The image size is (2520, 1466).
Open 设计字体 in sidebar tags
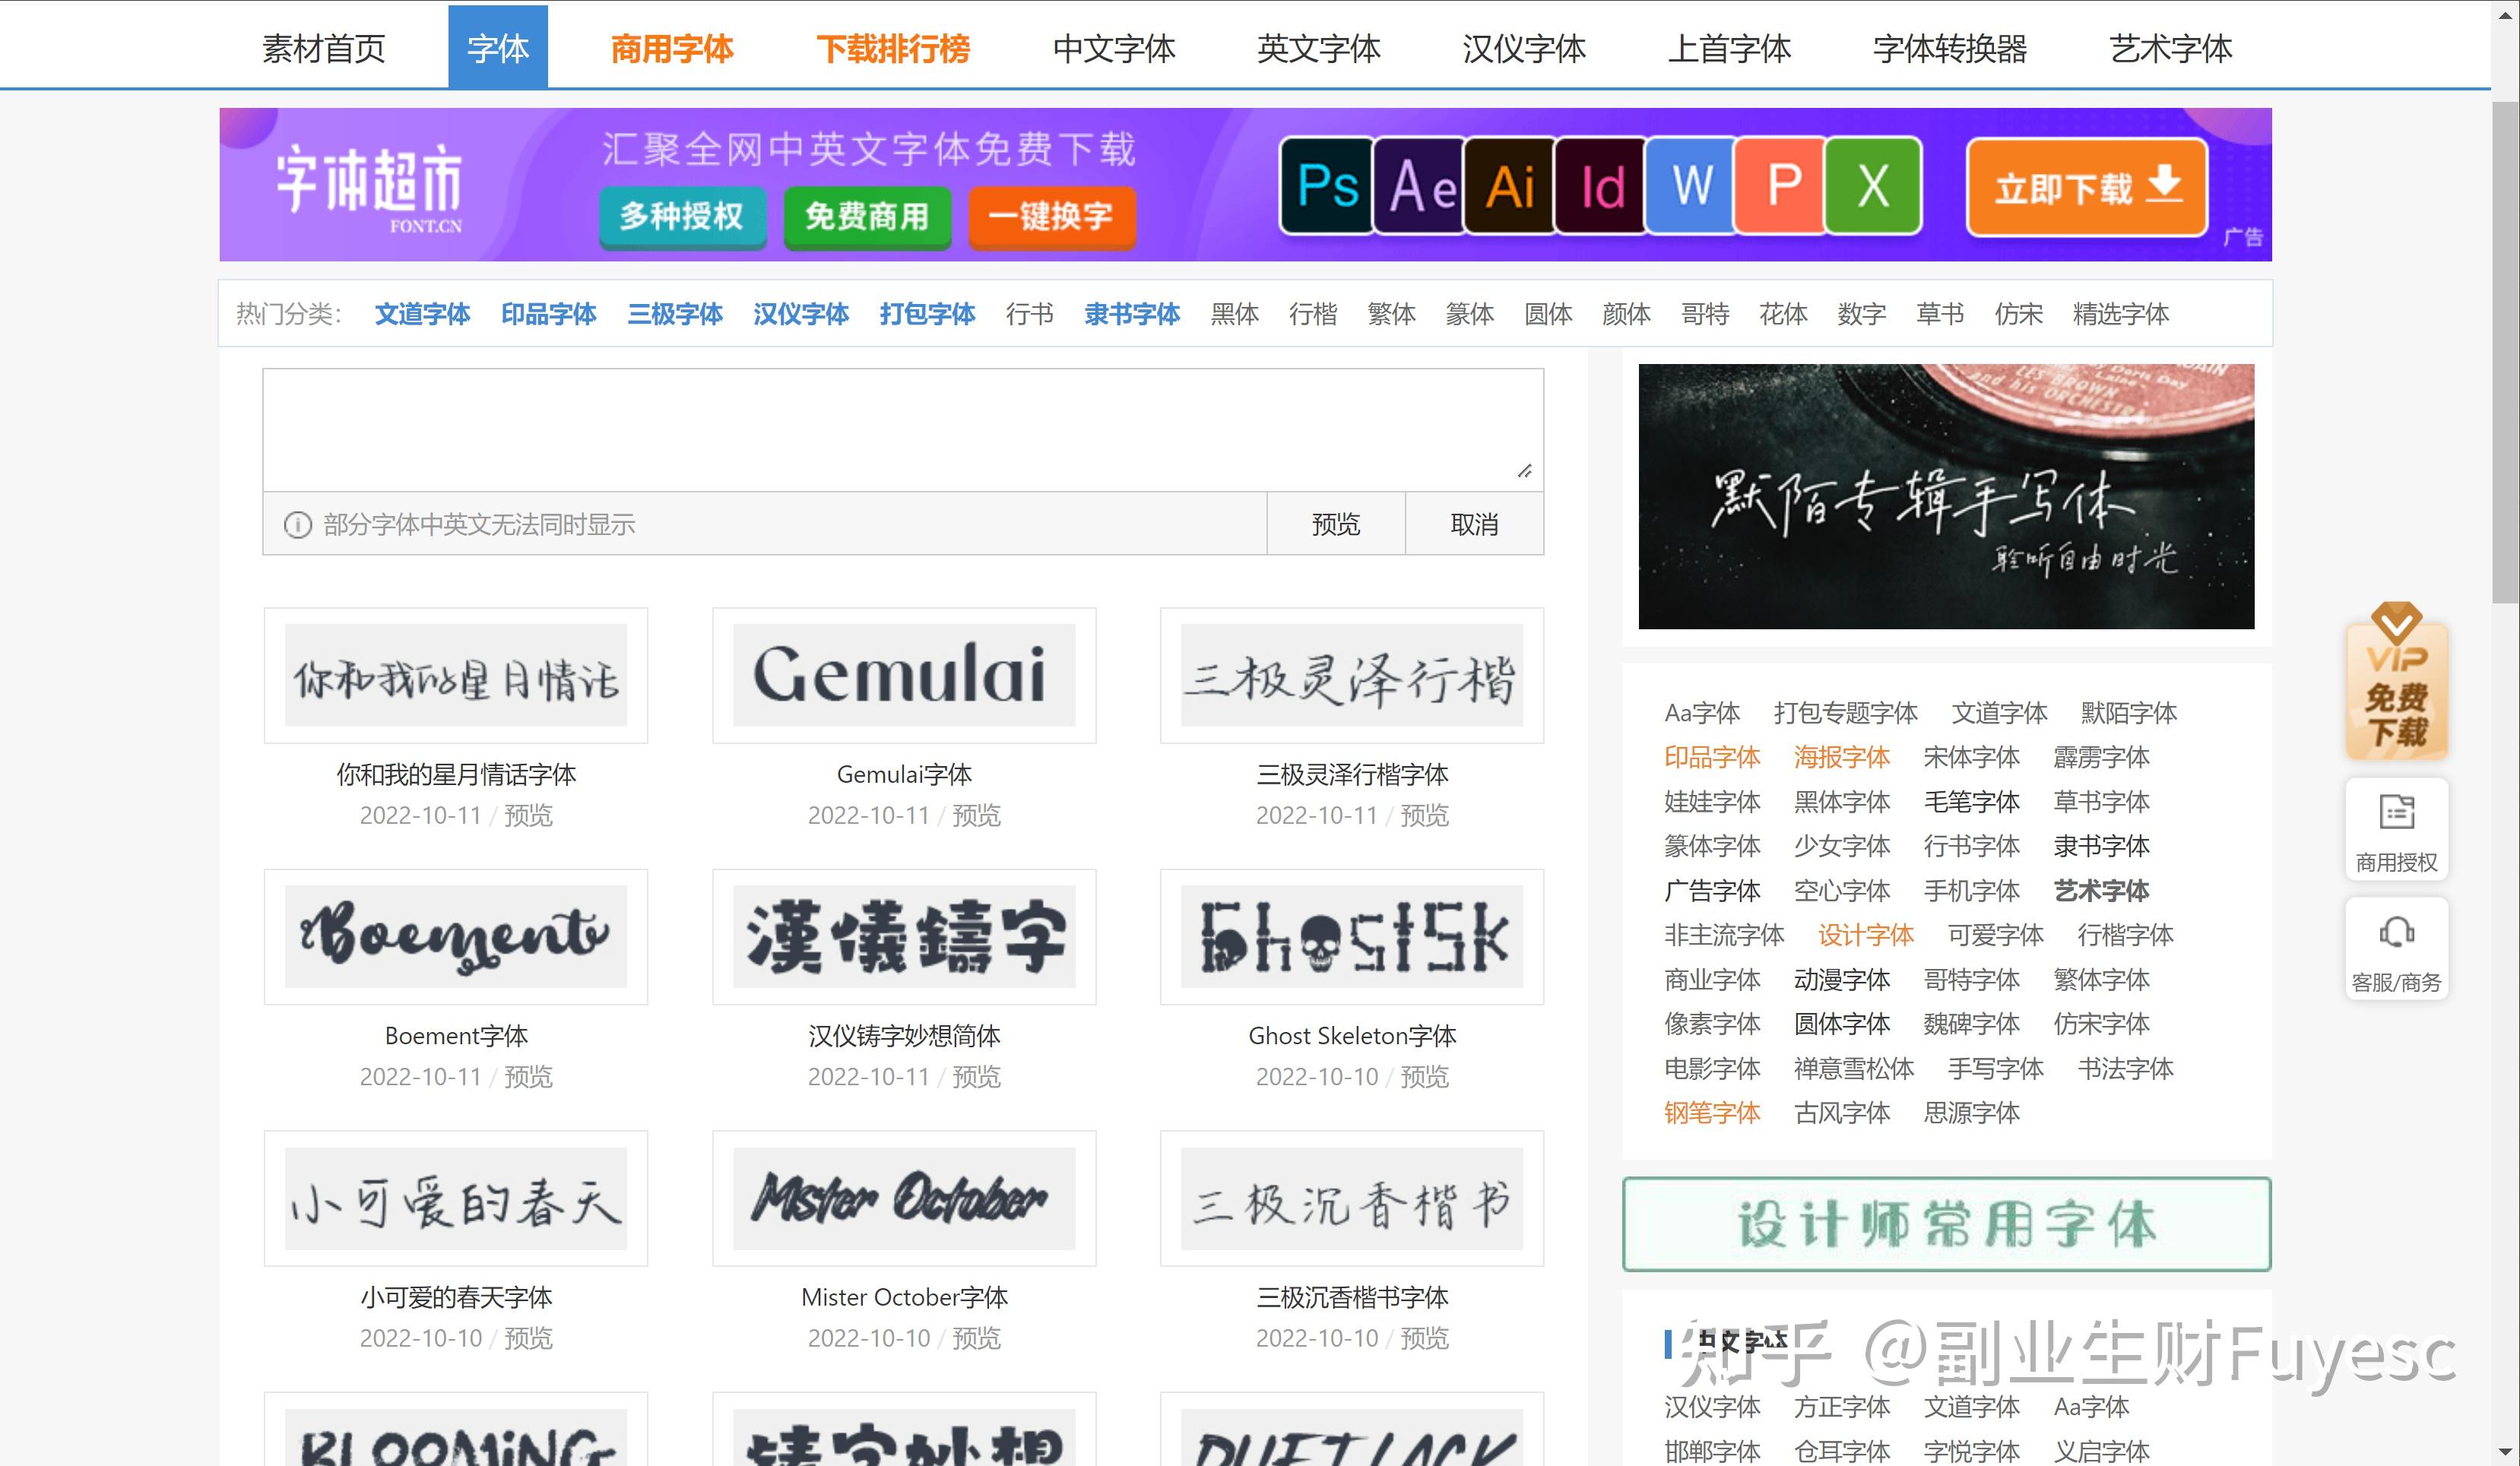[1865, 935]
